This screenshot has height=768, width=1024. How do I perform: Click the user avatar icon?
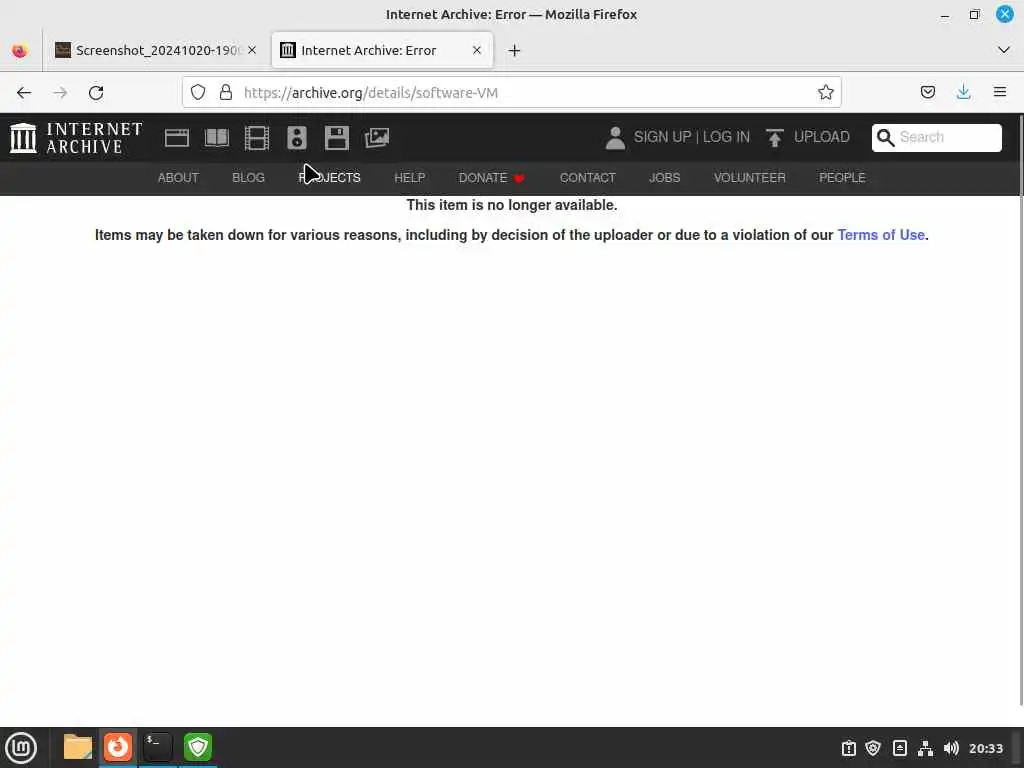click(x=615, y=138)
